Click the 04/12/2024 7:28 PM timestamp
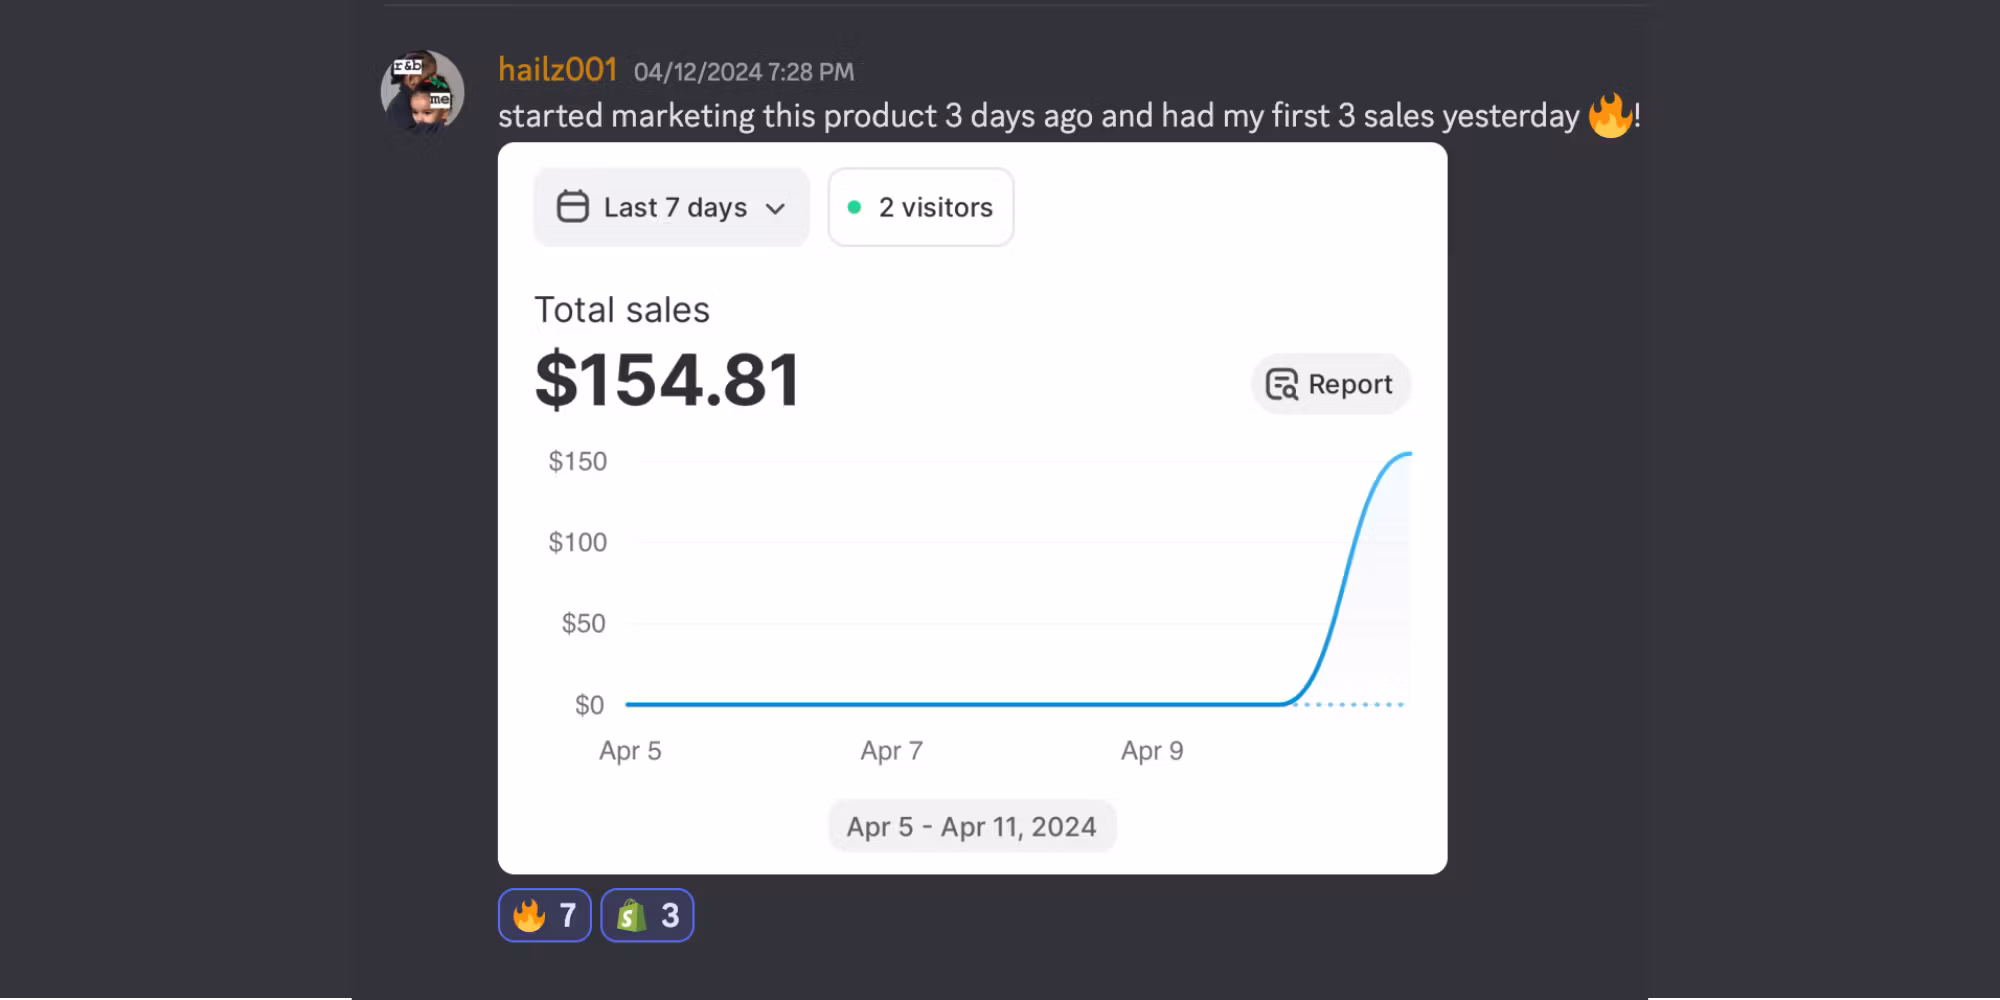 [744, 72]
